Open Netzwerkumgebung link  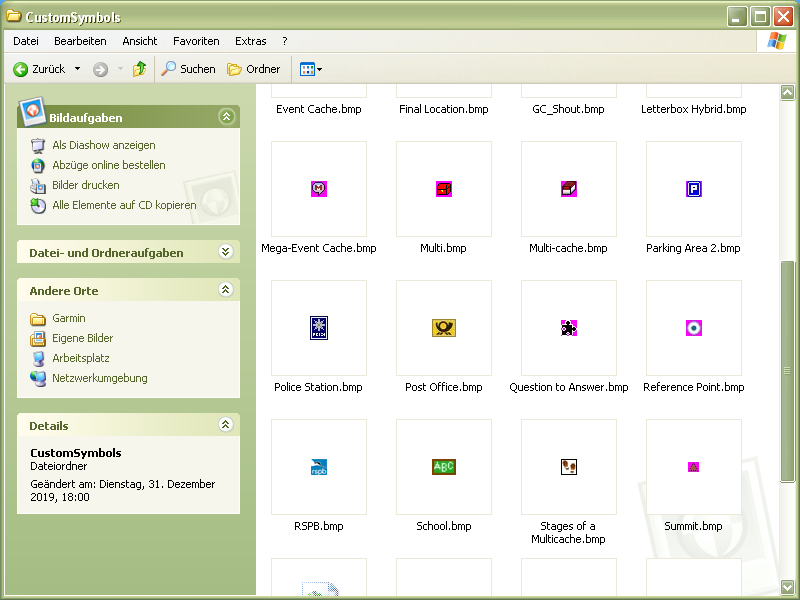[x=99, y=378]
